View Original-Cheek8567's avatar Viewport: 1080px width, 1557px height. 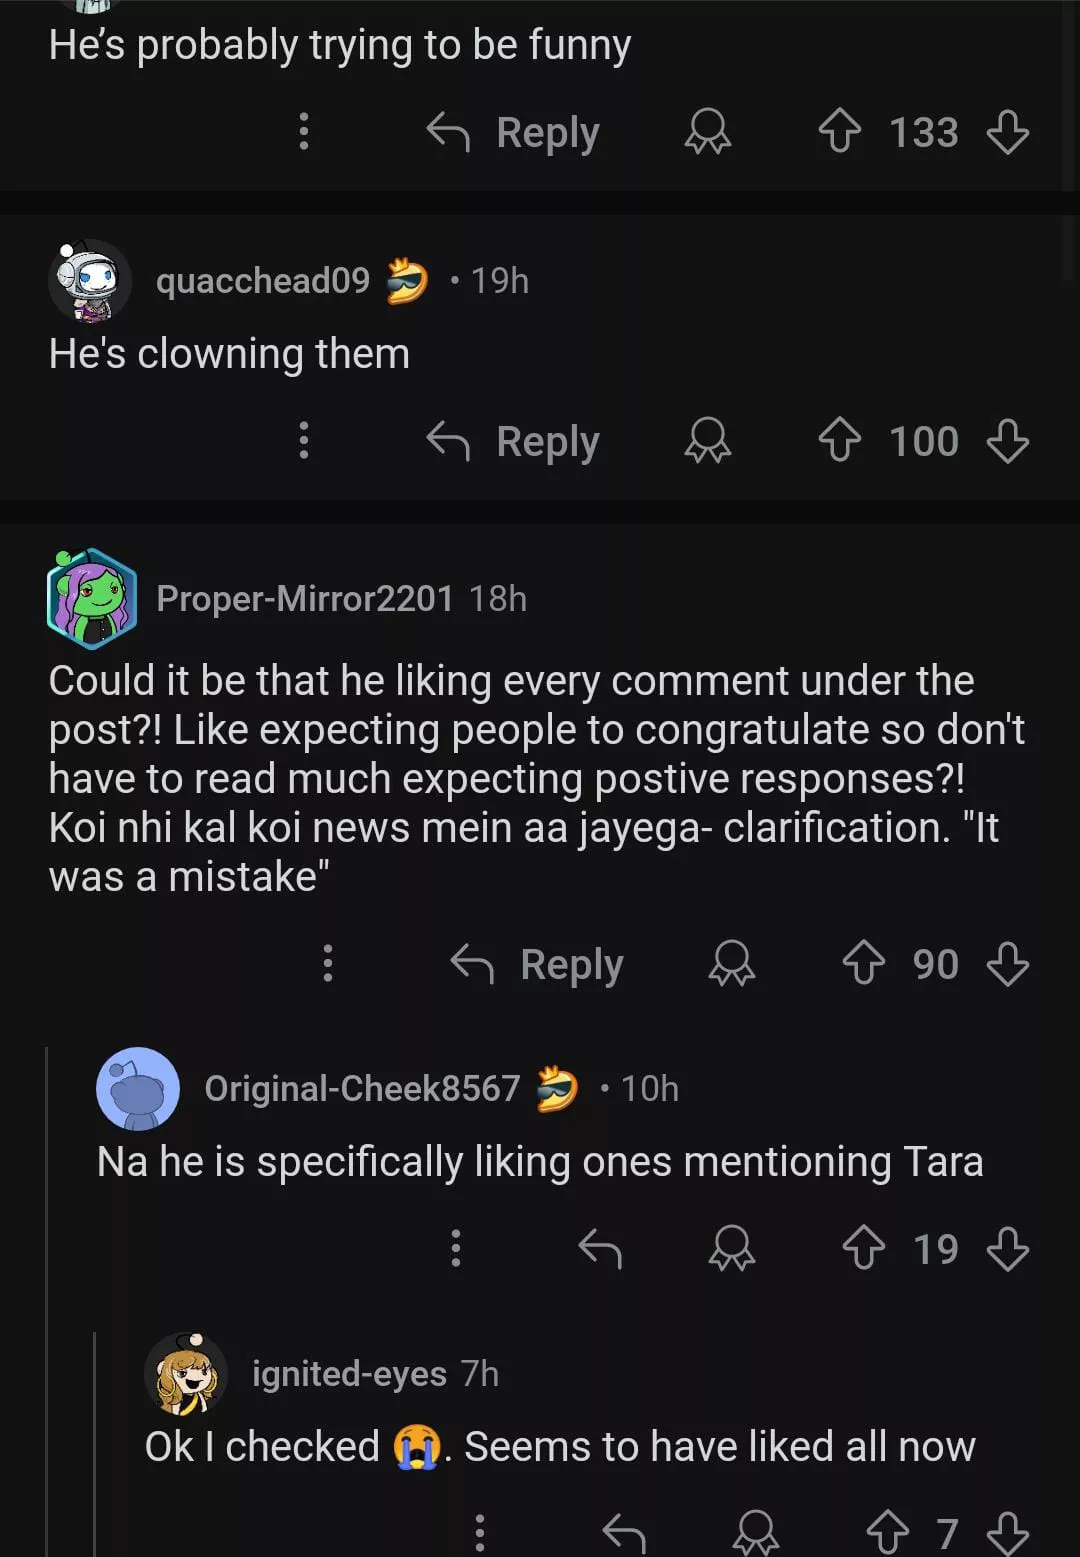pyautogui.click(x=138, y=1088)
